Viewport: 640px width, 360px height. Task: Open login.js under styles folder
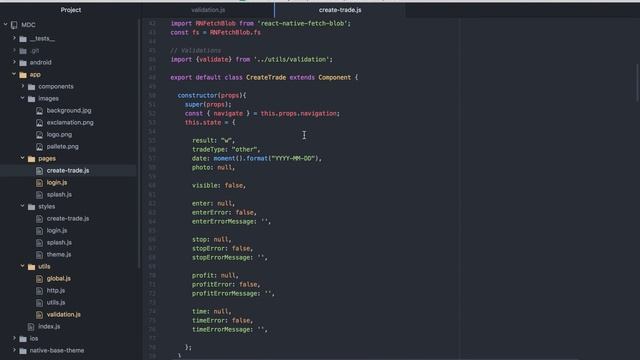coord(57,231)
